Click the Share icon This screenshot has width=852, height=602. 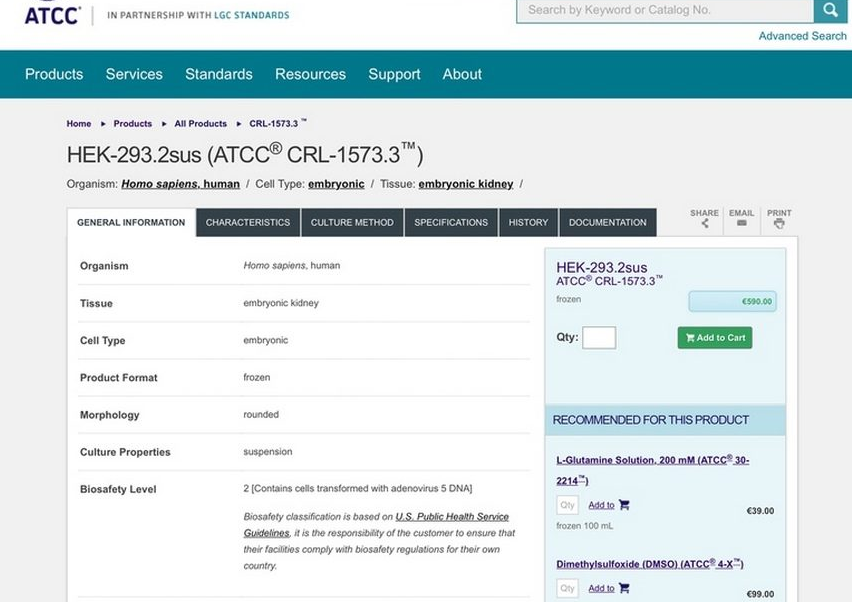pyautogui.click(x=705, y=223)
